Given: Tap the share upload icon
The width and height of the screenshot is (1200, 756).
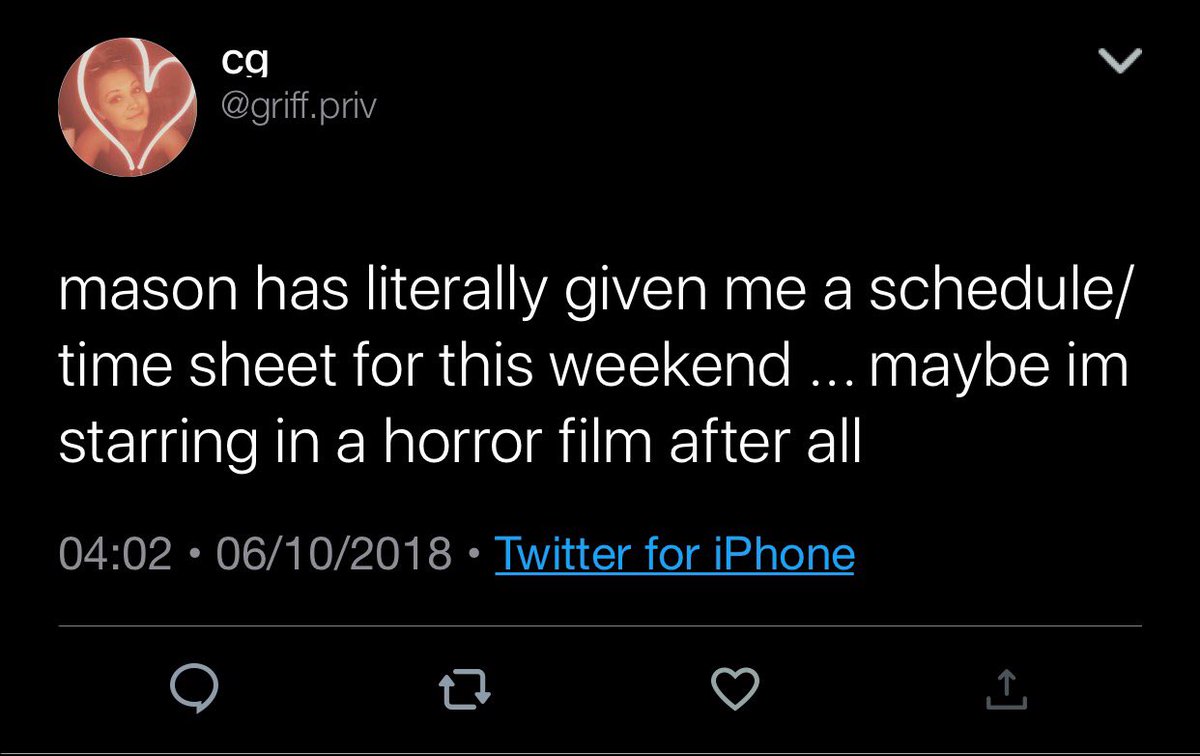Looking at the screenshot, I should 1007,687.
